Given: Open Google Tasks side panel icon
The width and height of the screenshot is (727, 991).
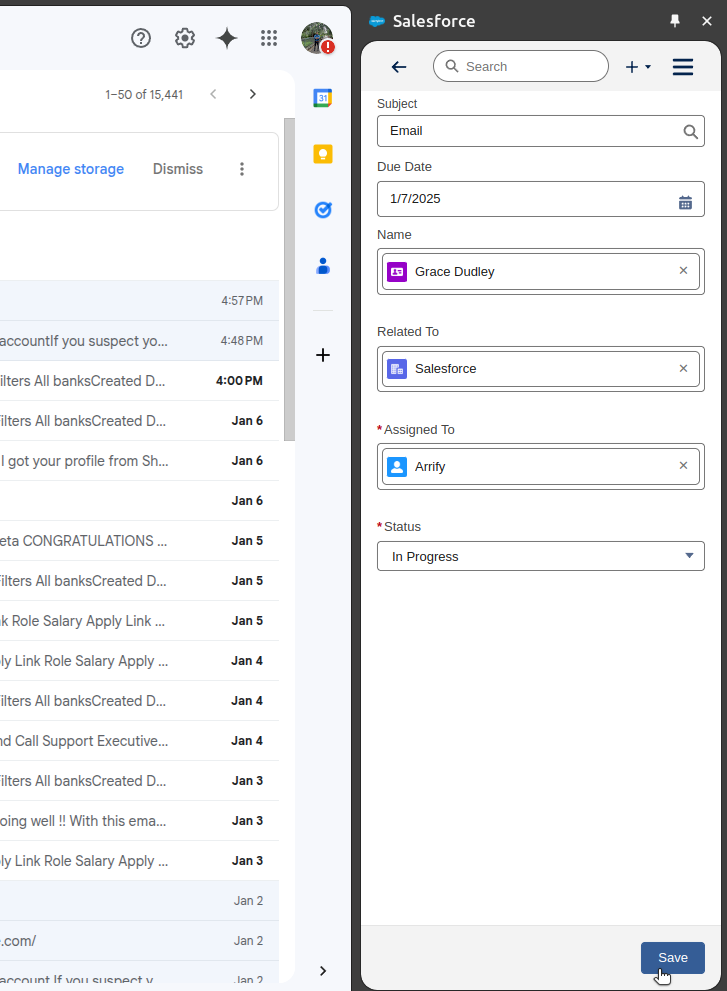Looking at the screenshot, I should click(323, 210).
